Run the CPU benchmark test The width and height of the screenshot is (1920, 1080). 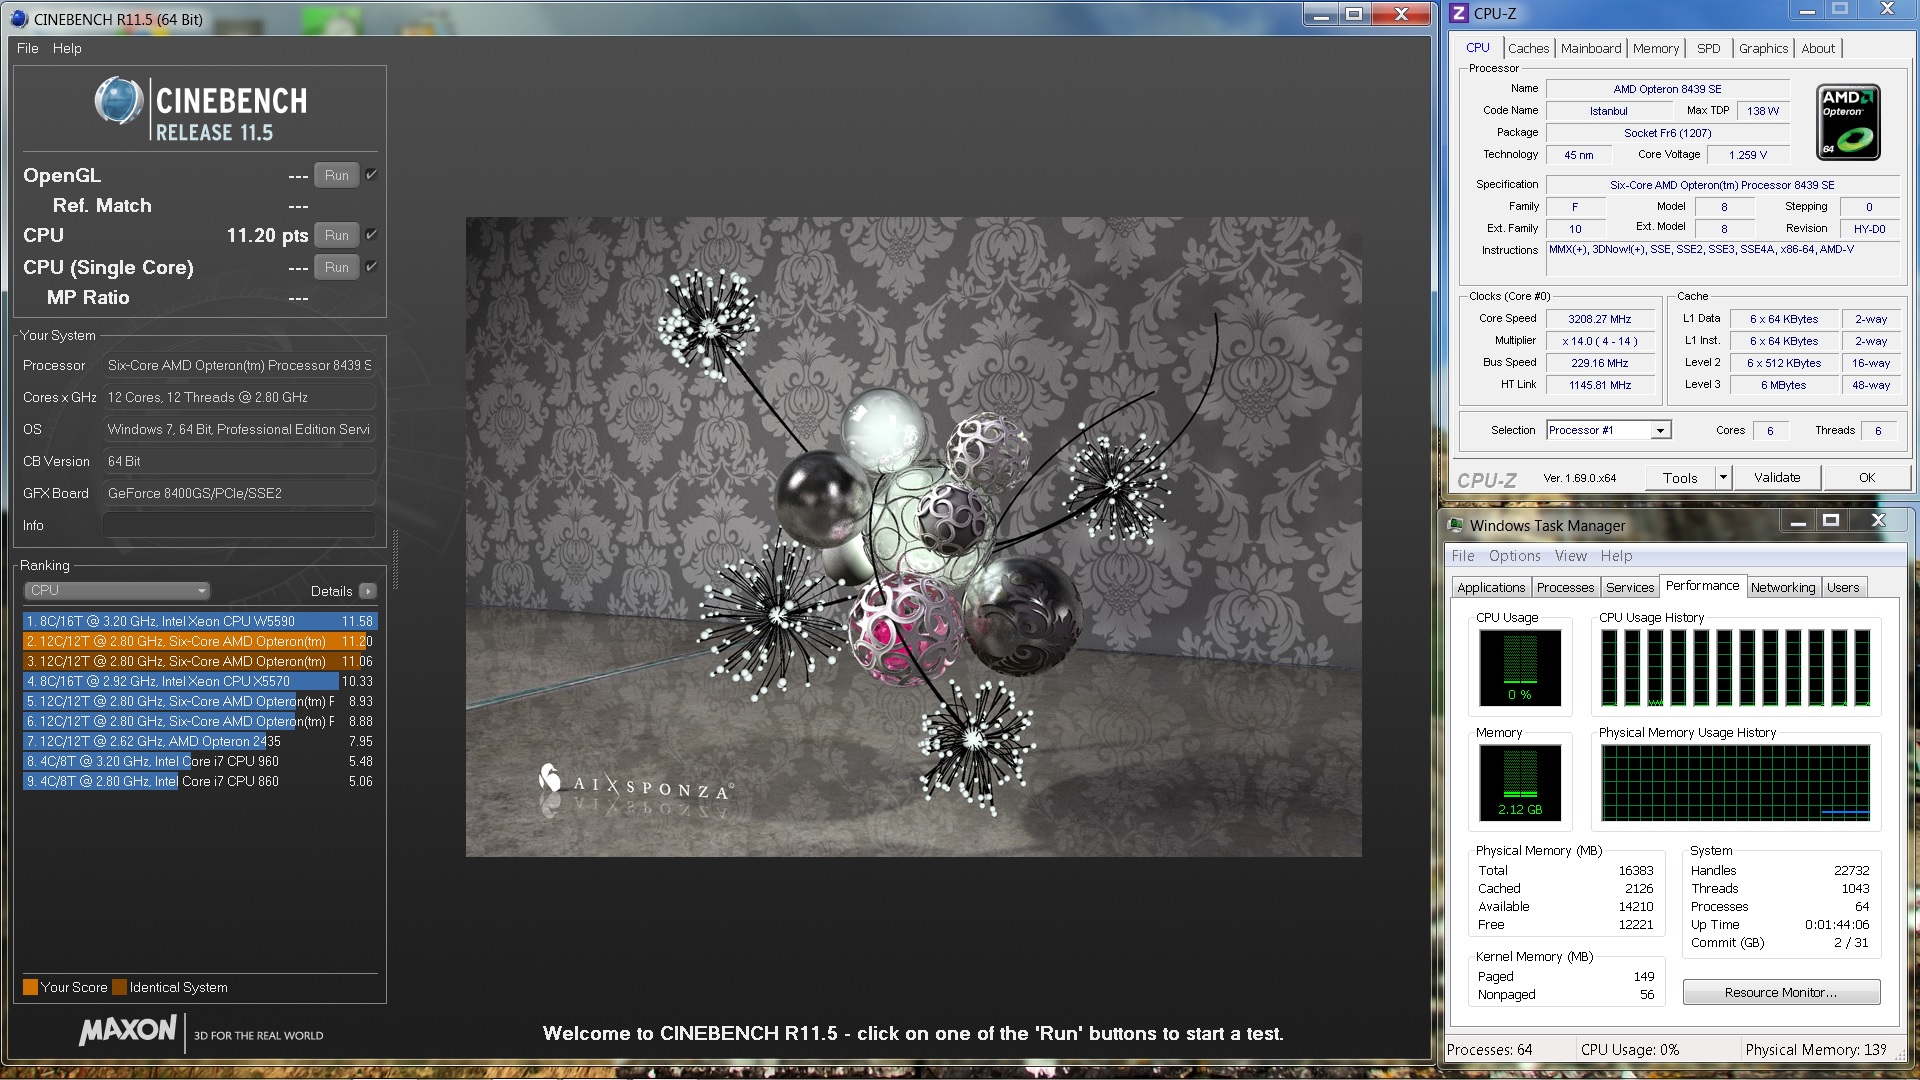[x=337, y=235]
